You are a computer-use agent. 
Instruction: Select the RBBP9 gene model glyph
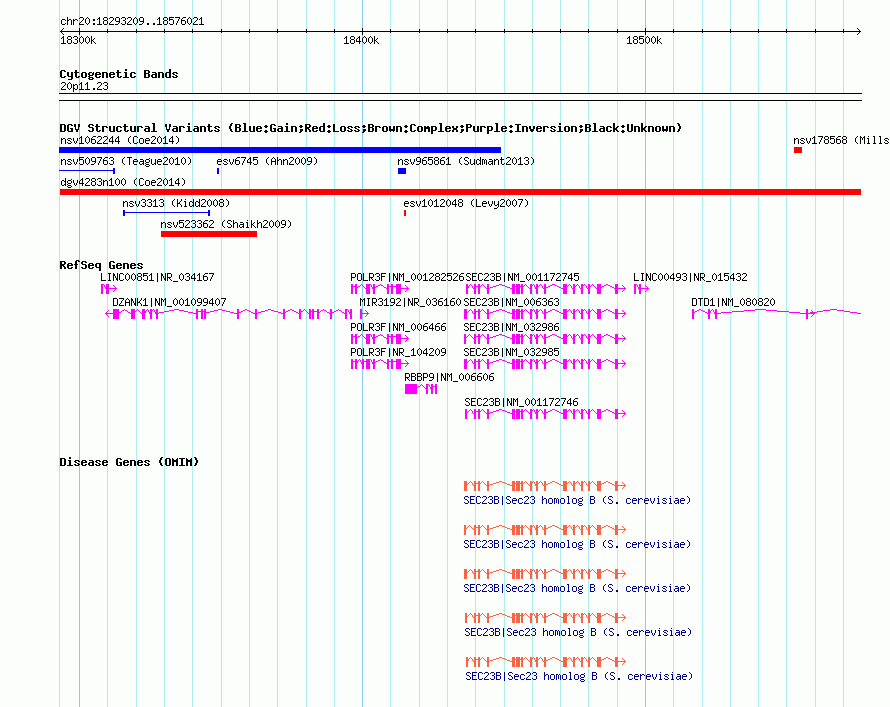click(421, 389)
